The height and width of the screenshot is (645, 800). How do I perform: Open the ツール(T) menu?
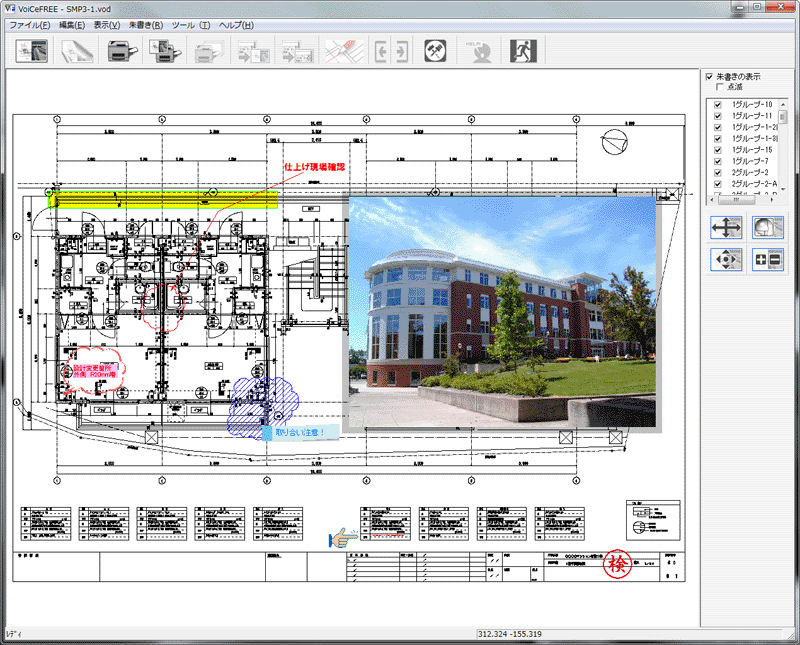tap(190, 24)
